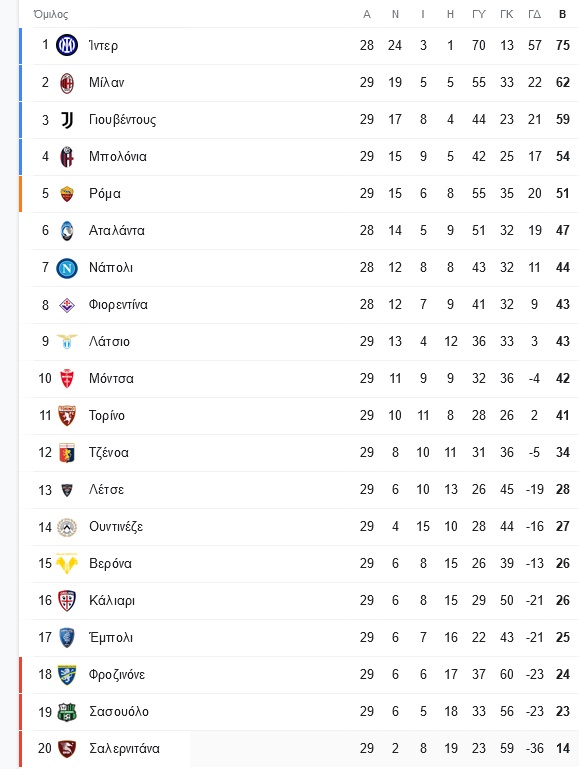Click the bold Β points header

(x=562, y=14)
